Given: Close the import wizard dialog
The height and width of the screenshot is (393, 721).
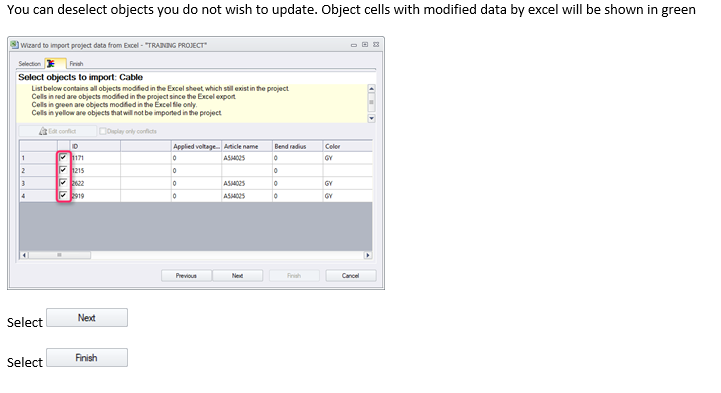Looking at the screenshot, I should 376,45.
